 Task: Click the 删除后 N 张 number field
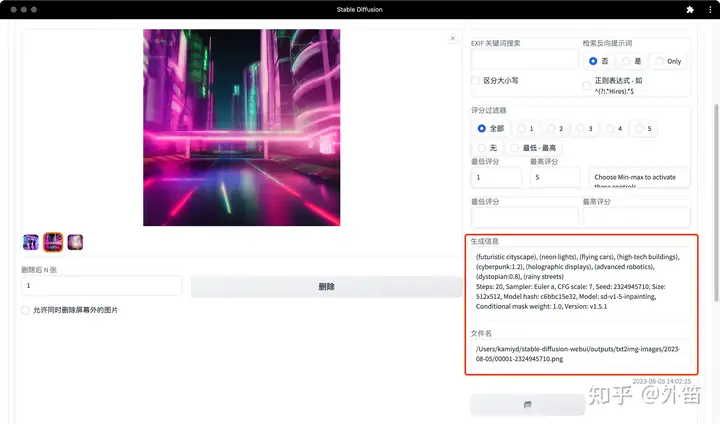[x=102, y=286]
